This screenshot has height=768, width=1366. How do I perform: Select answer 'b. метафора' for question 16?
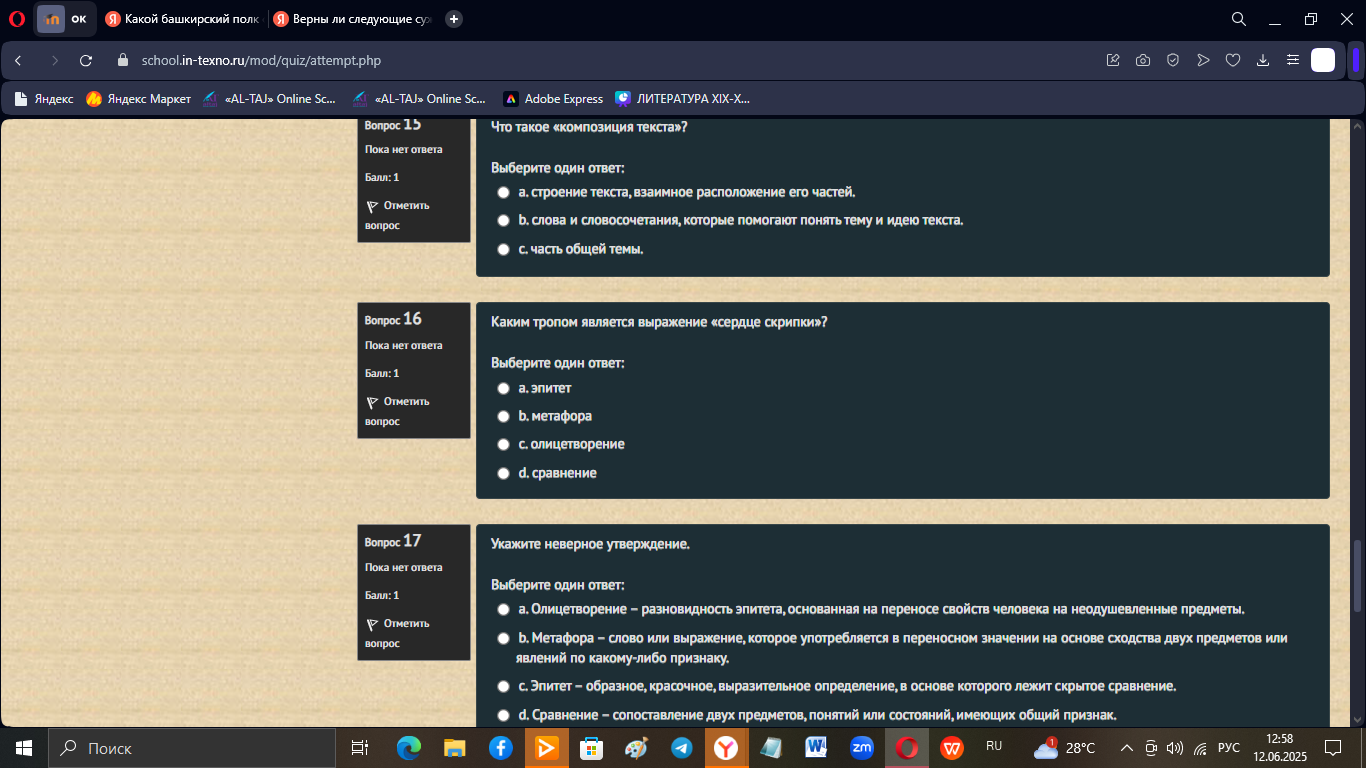point(504,416)
